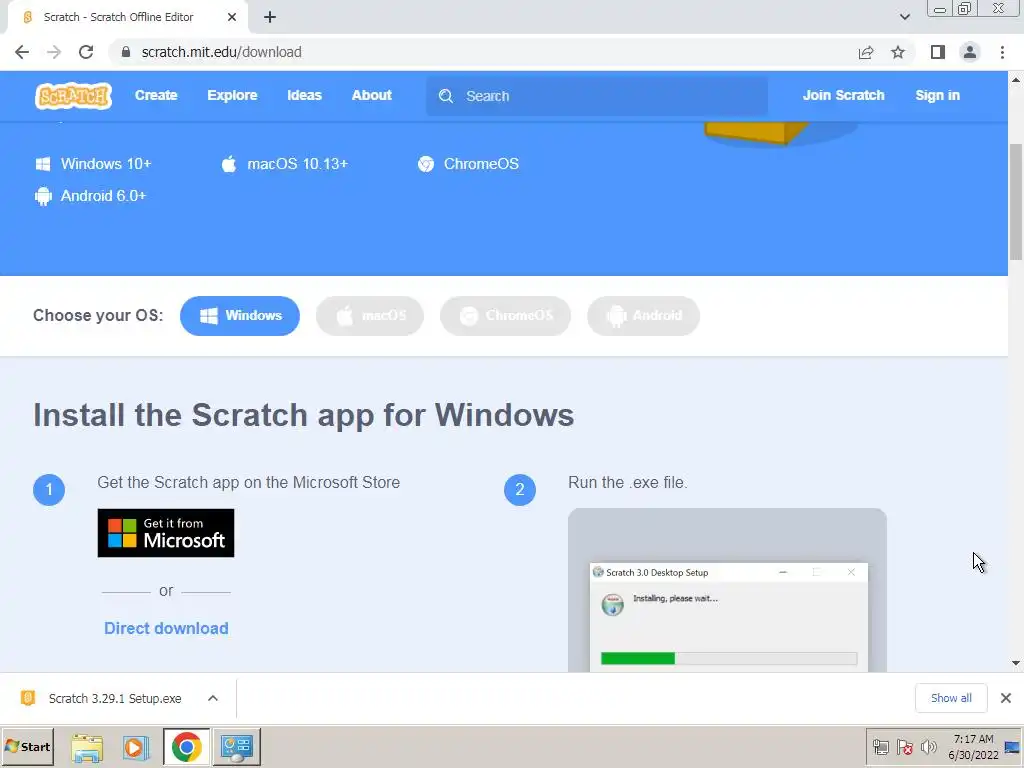
Task: Open Scratch 3.29.1 Setup.exe download
Action: (x=115, y=698)
